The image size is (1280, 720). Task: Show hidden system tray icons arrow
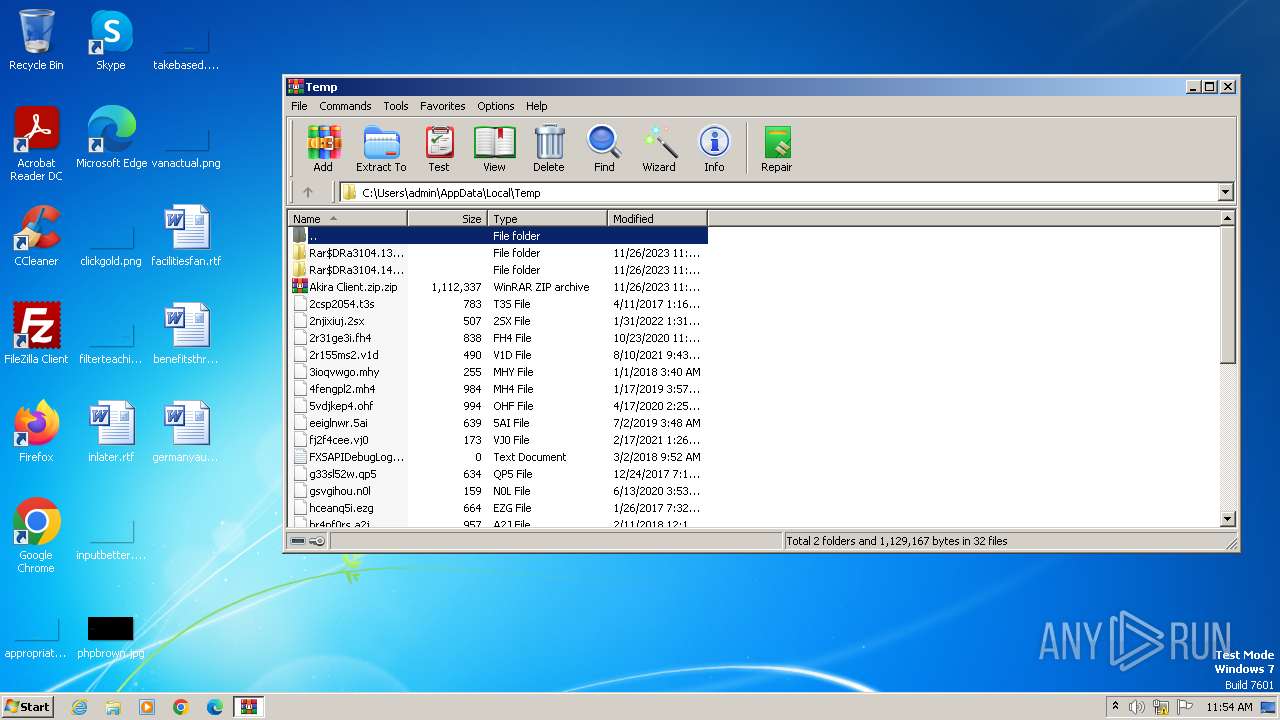coord(1115,706)
